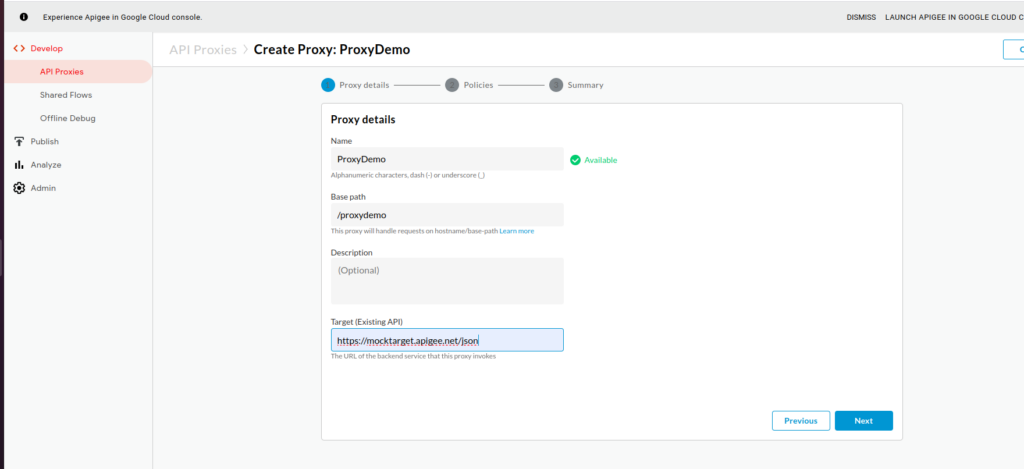
Task: Select the Proxy details step circle
Action: point(328,85)
